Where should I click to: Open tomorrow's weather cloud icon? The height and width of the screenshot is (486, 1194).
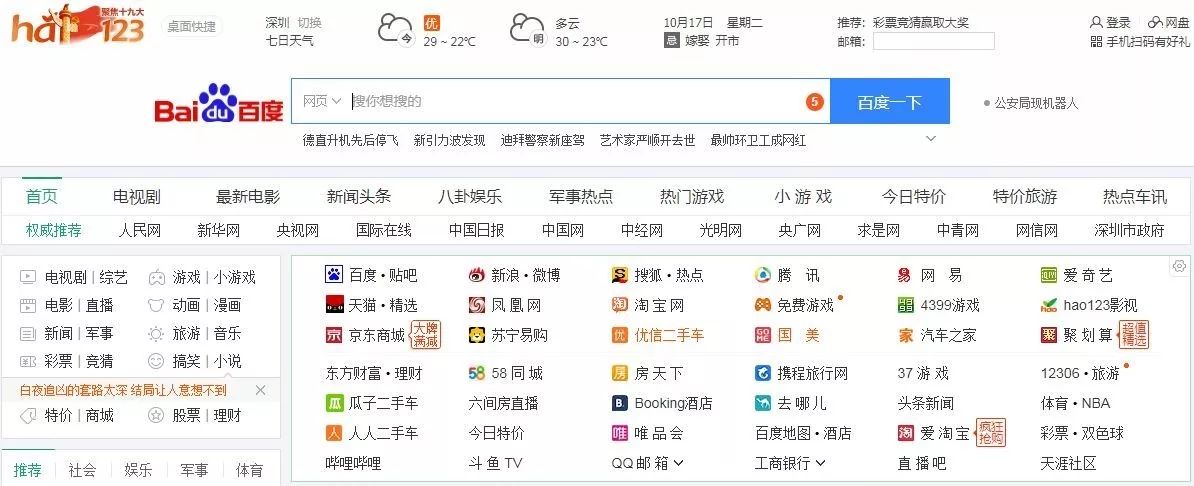(529, 30)
